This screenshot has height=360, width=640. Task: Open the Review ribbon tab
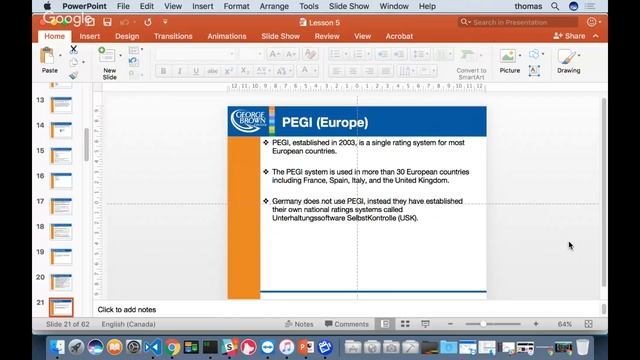(327, 36)
